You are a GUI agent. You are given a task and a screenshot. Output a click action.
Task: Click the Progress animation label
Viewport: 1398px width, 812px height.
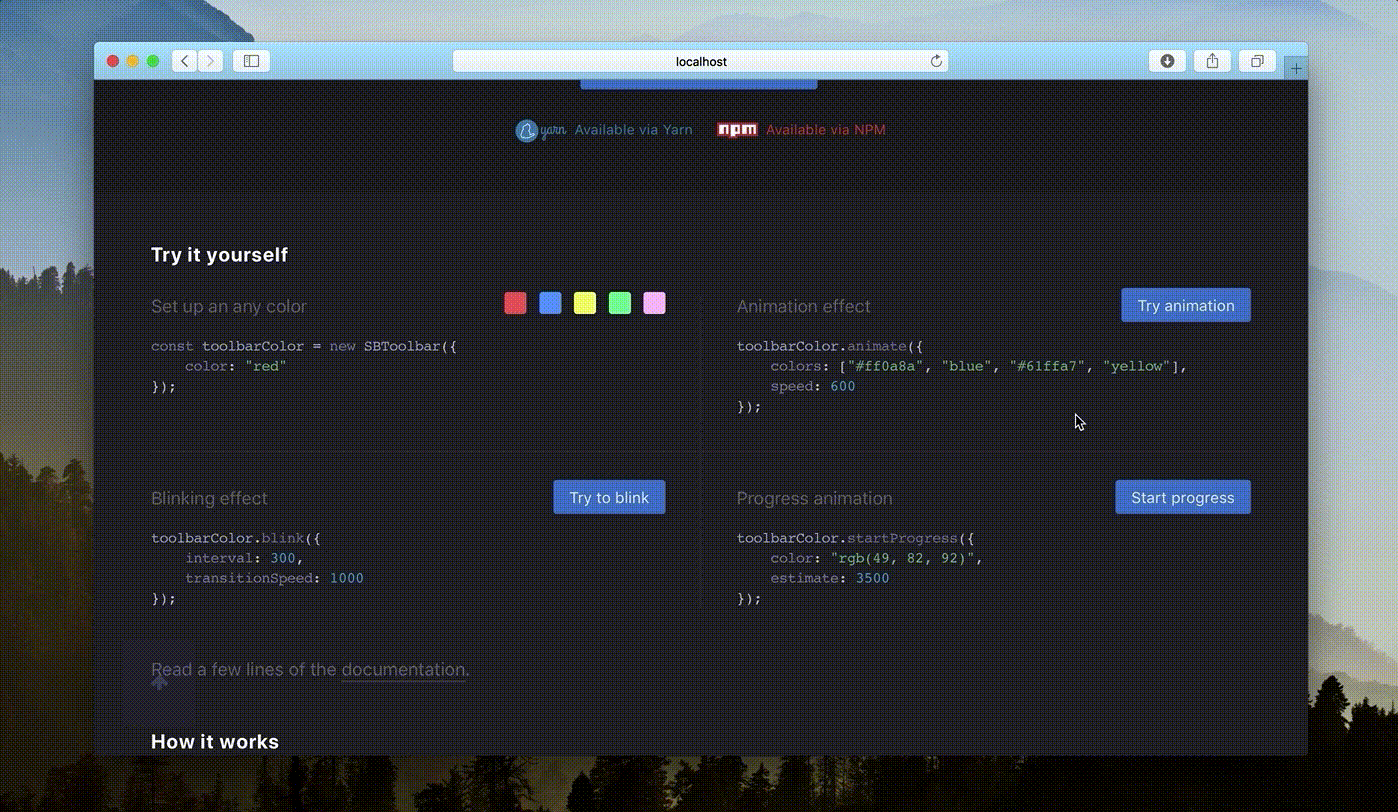click(815, 498)
